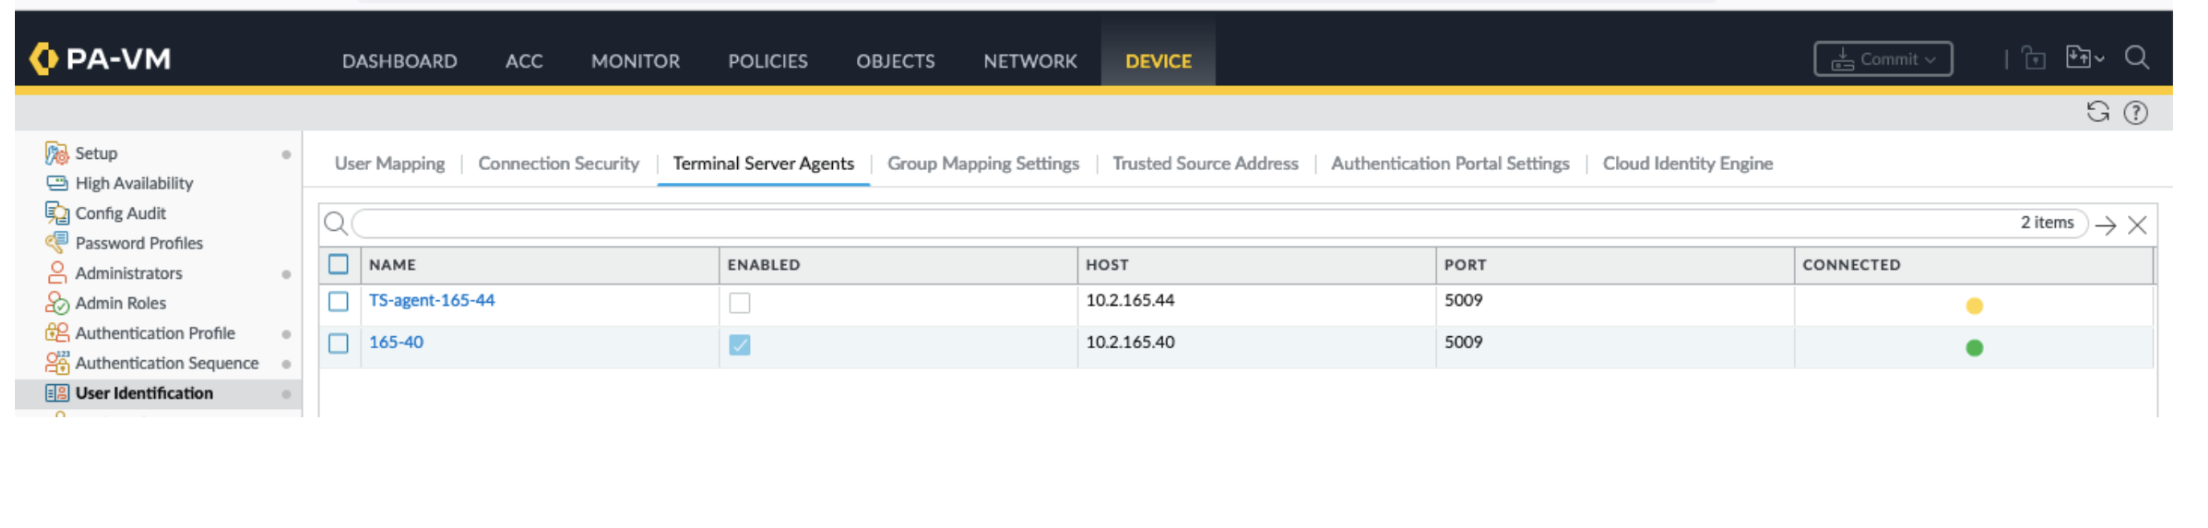
Task: Select the TS-agent-165-44 row checkbox
Action: pyautogui.click(x=338, y=301)
